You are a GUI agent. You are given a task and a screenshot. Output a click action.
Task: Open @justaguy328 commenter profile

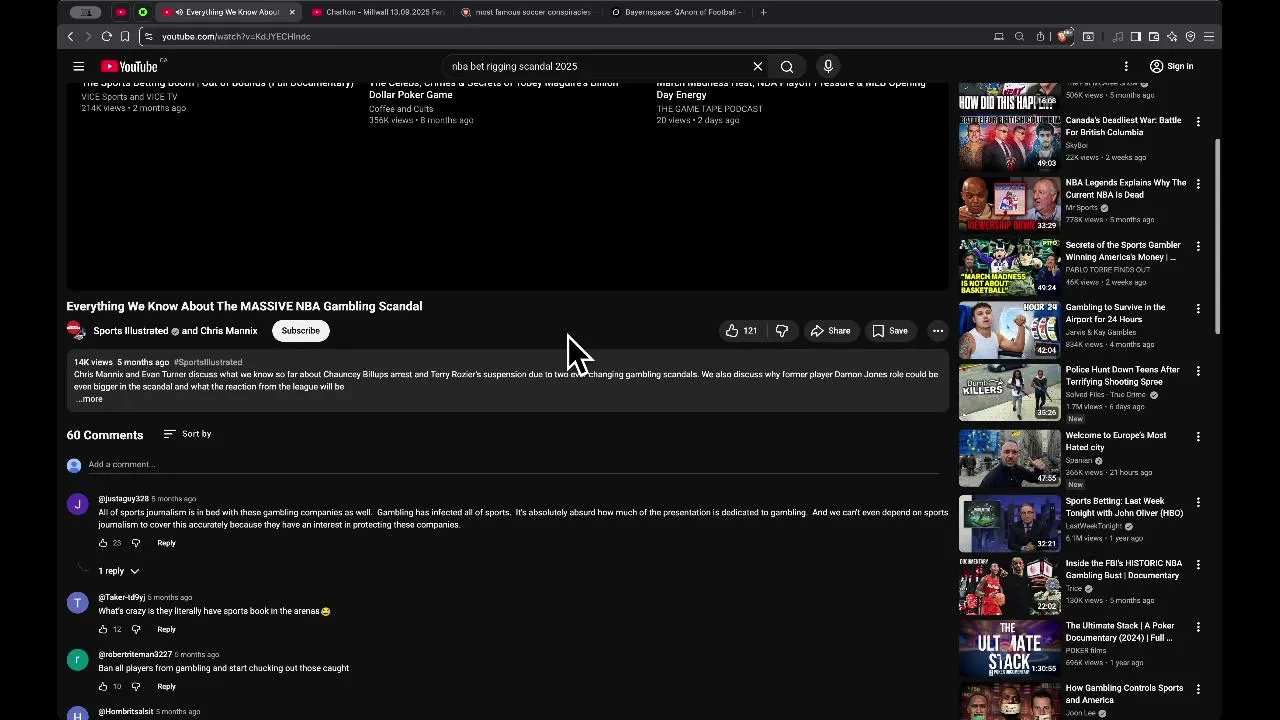123,498
